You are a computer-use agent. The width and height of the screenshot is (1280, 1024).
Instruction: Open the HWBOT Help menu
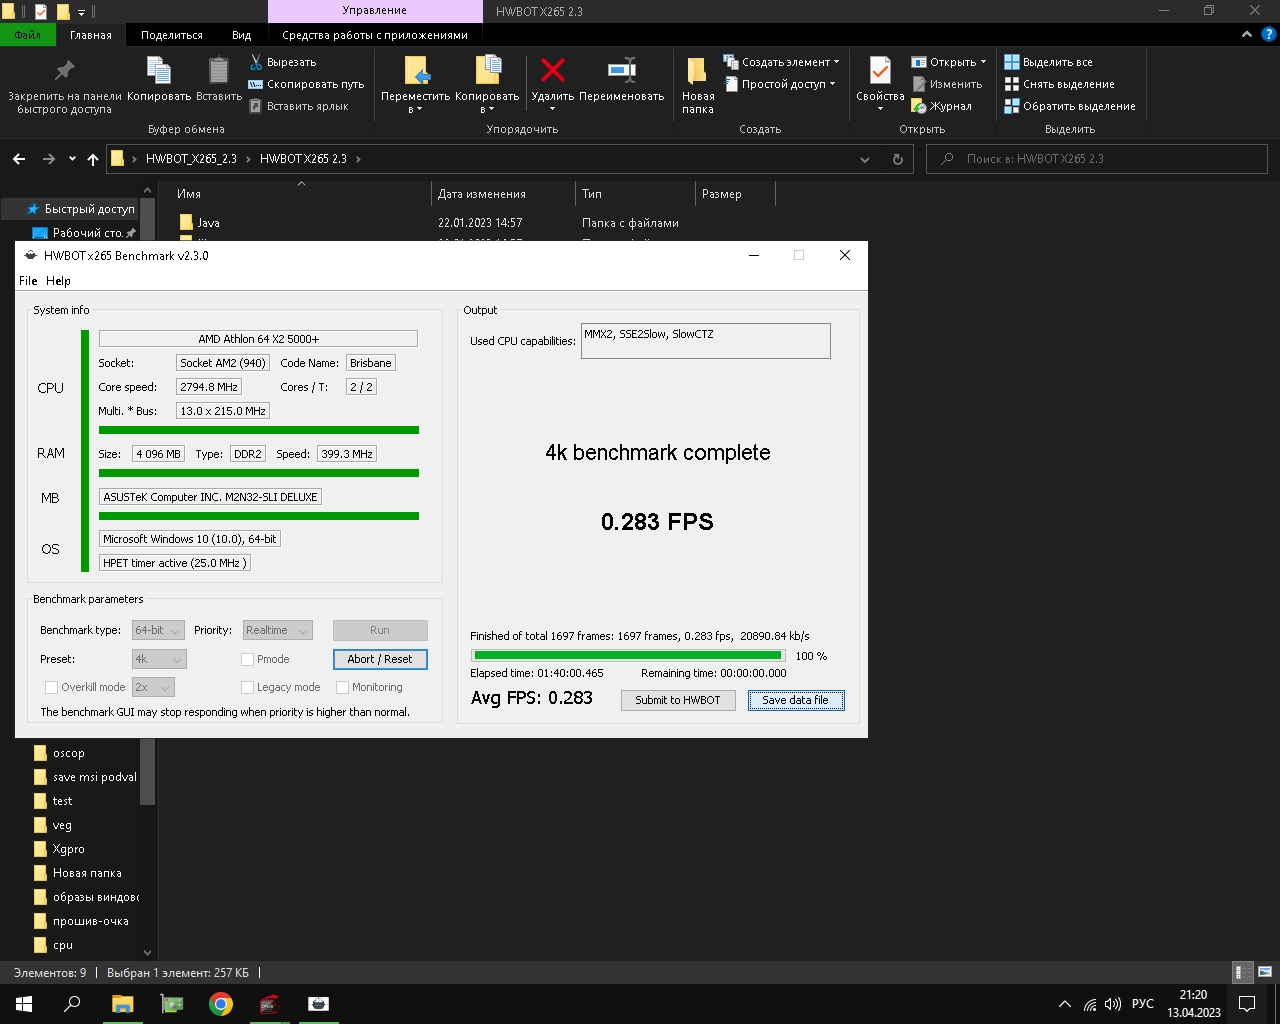tap(58, 281)
